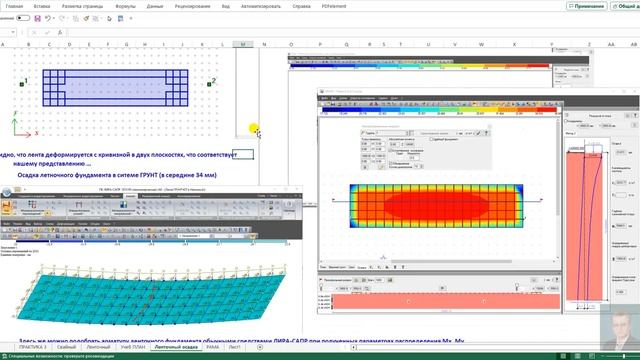640x360 pixels.
Task: Click the Enter checkmark icon in formula bar
Action: pyautogui.click(x=47, y=32)
